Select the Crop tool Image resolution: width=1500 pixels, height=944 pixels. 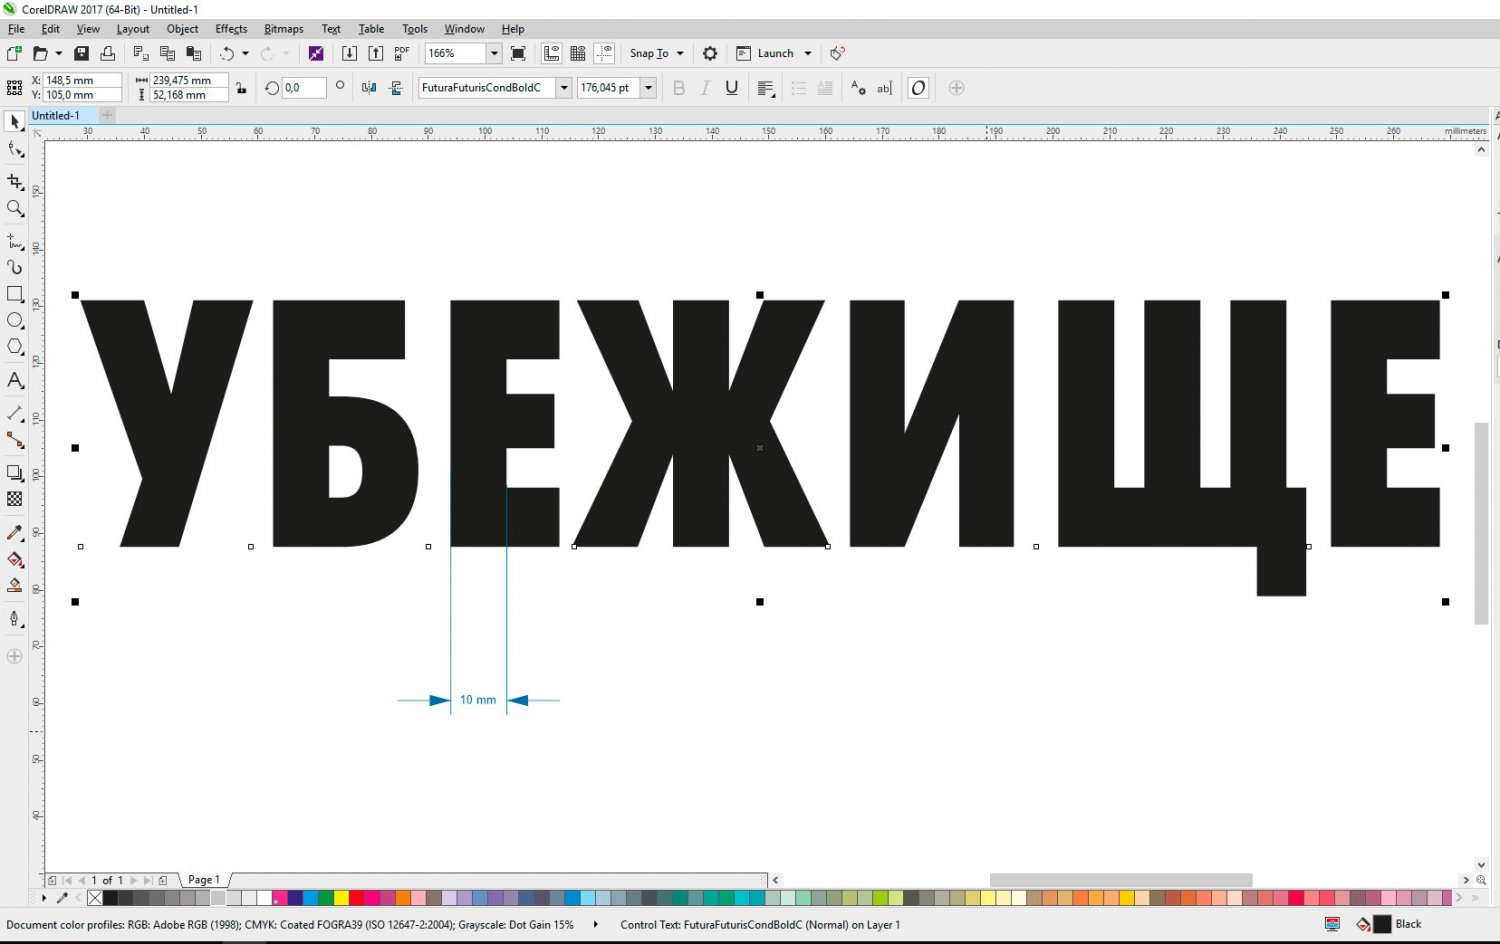tap(15, 181)
